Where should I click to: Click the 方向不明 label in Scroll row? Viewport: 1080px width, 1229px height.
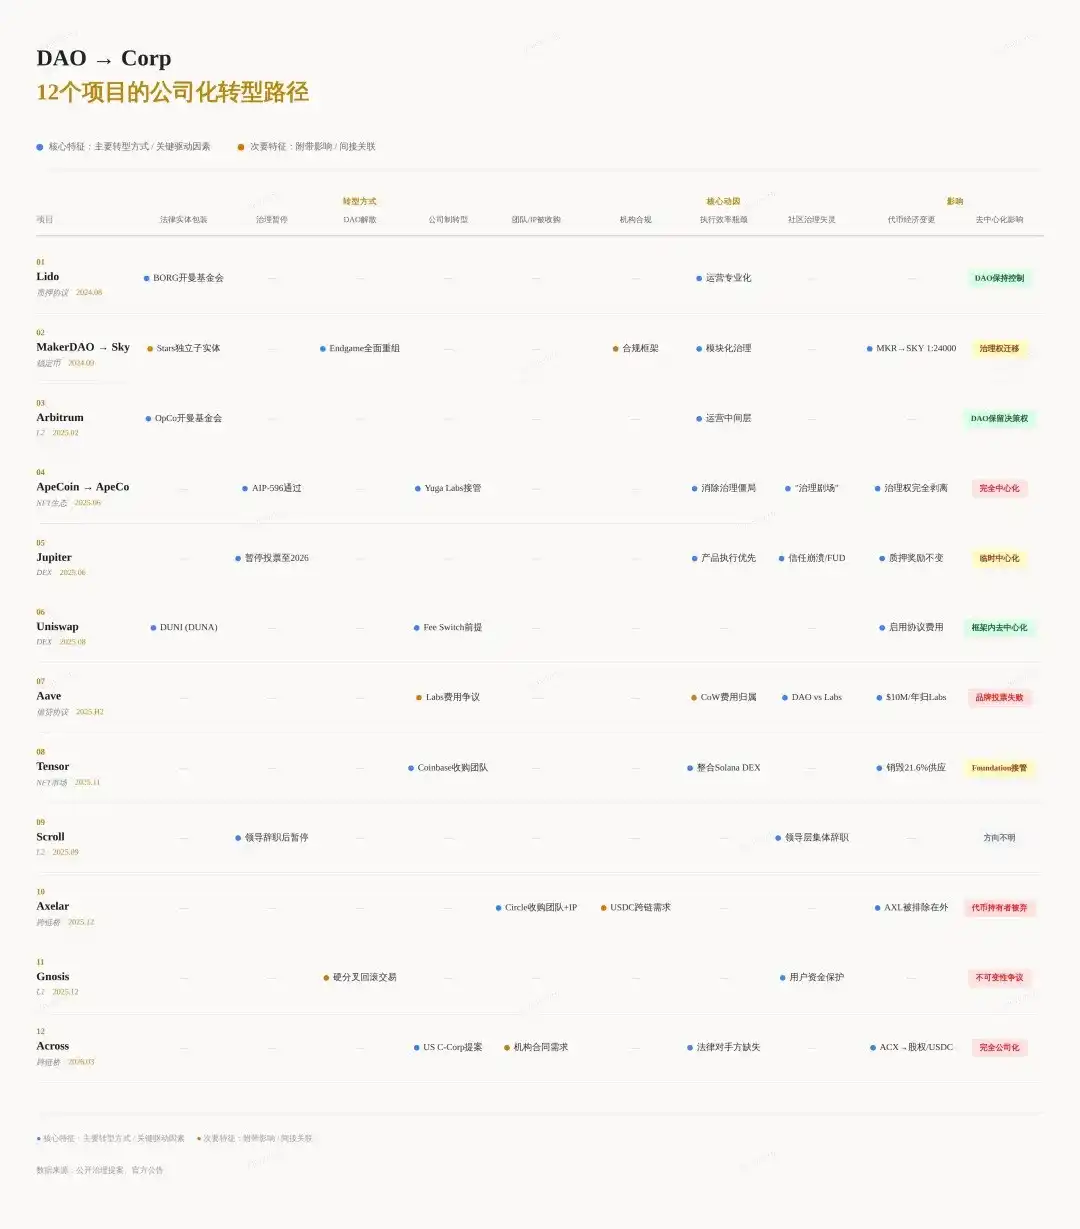[999, 838]
